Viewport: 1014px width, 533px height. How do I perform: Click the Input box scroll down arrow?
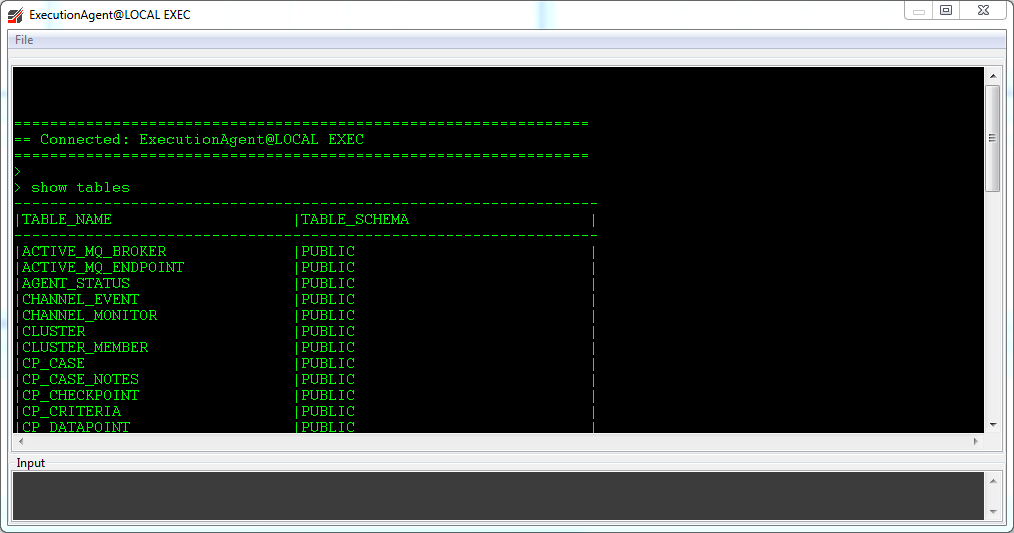coord(992,511)
